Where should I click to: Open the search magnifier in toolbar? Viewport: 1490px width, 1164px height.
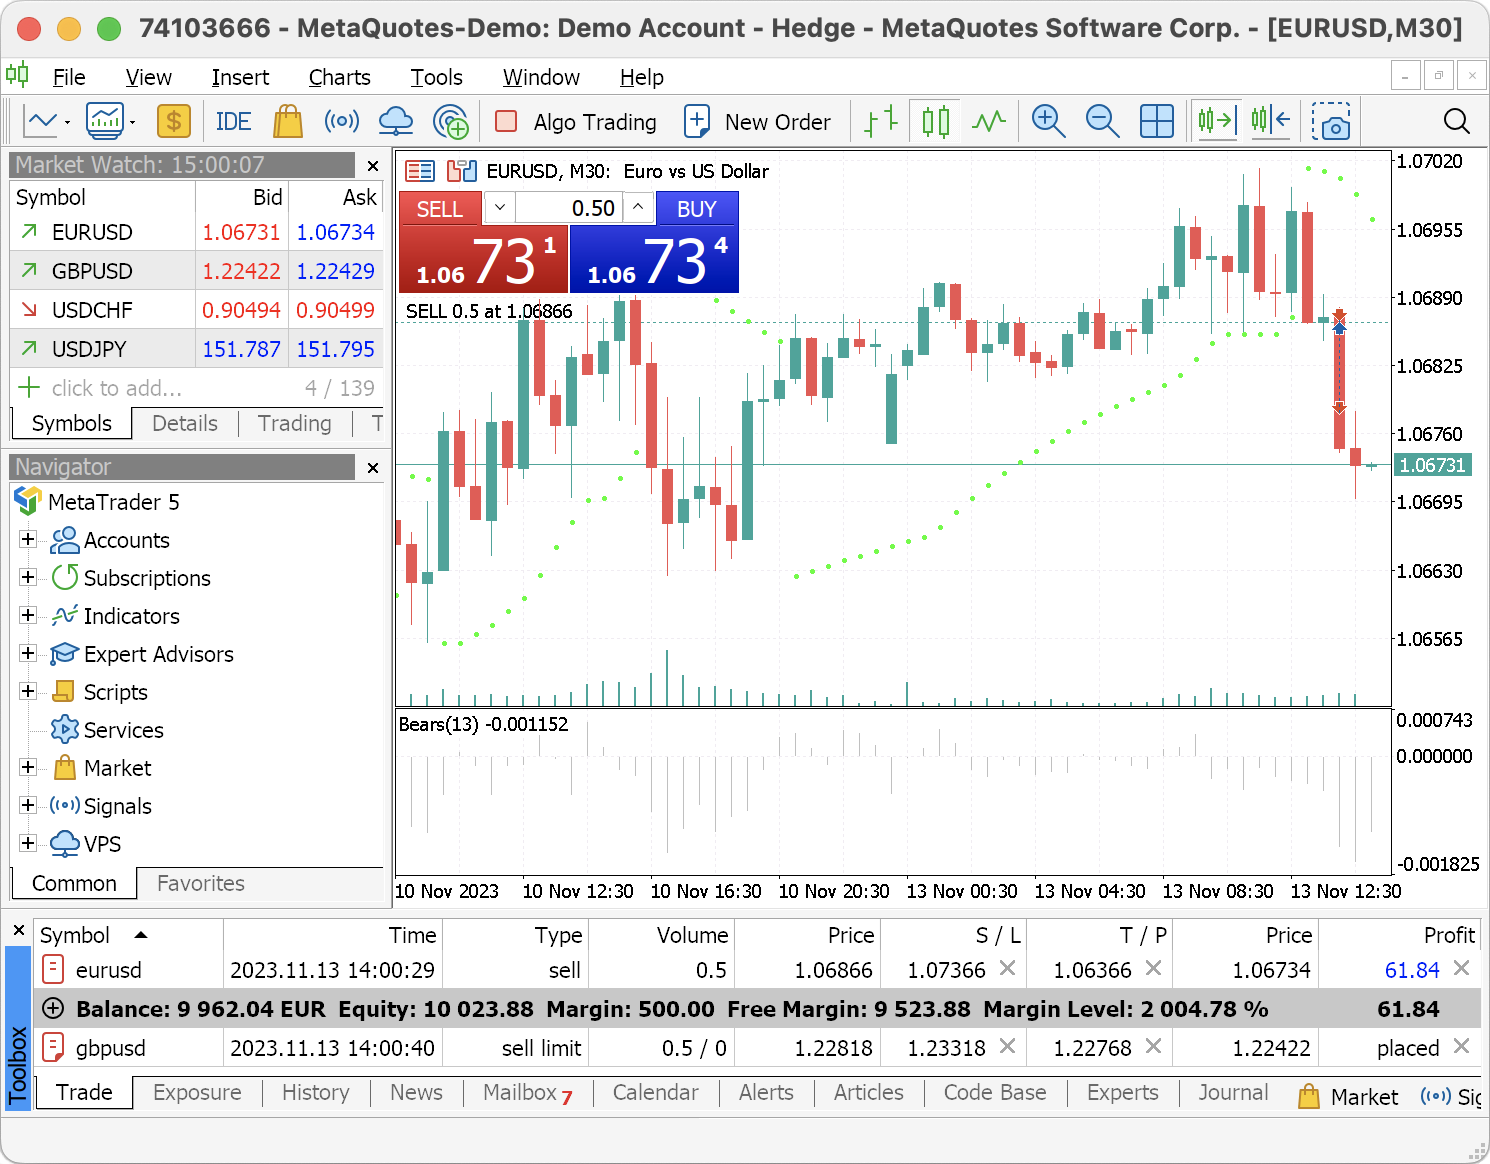point(1457,122)
